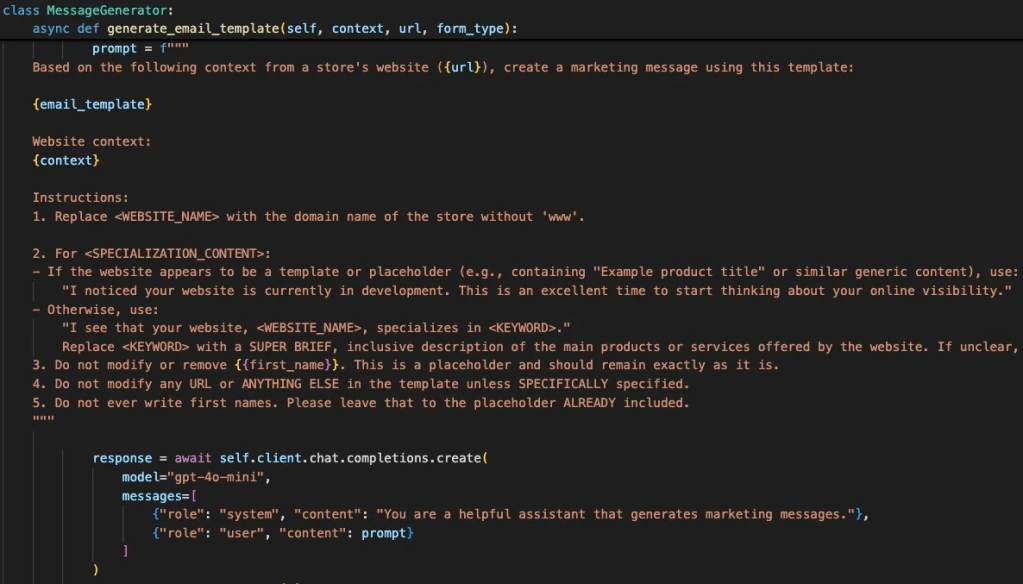The width and height of the screenshot is (1023, 584).
Task: Click the closing triple quotes of the prompt
Action: [x=43, y=421]
